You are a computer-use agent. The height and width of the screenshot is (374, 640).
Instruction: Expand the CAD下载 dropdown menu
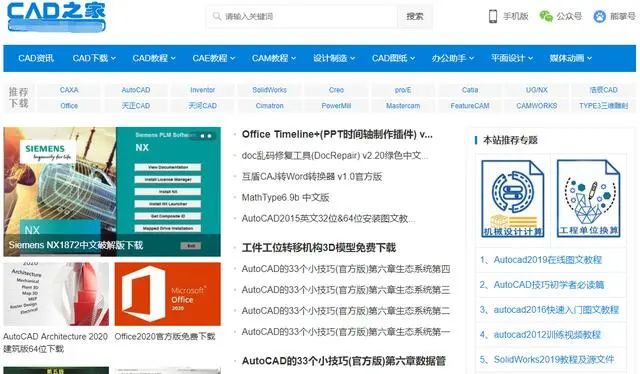tap(94, 58)
